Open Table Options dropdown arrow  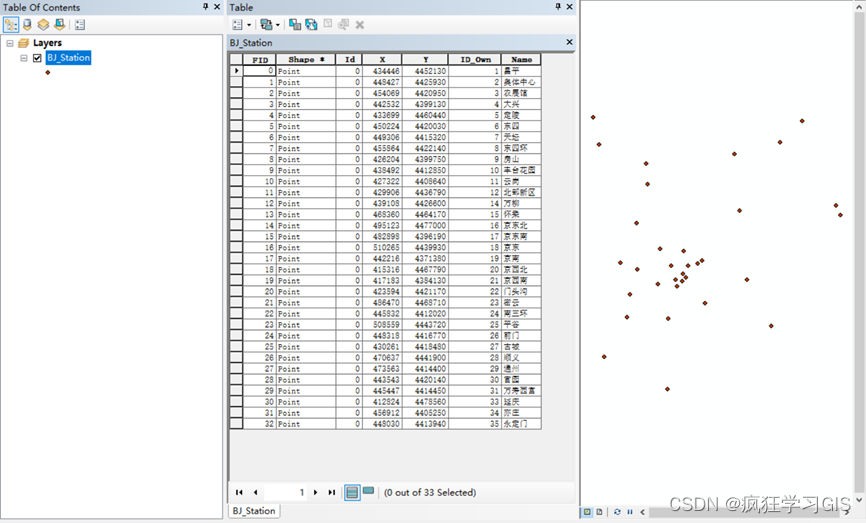click(x=249, y=25)
